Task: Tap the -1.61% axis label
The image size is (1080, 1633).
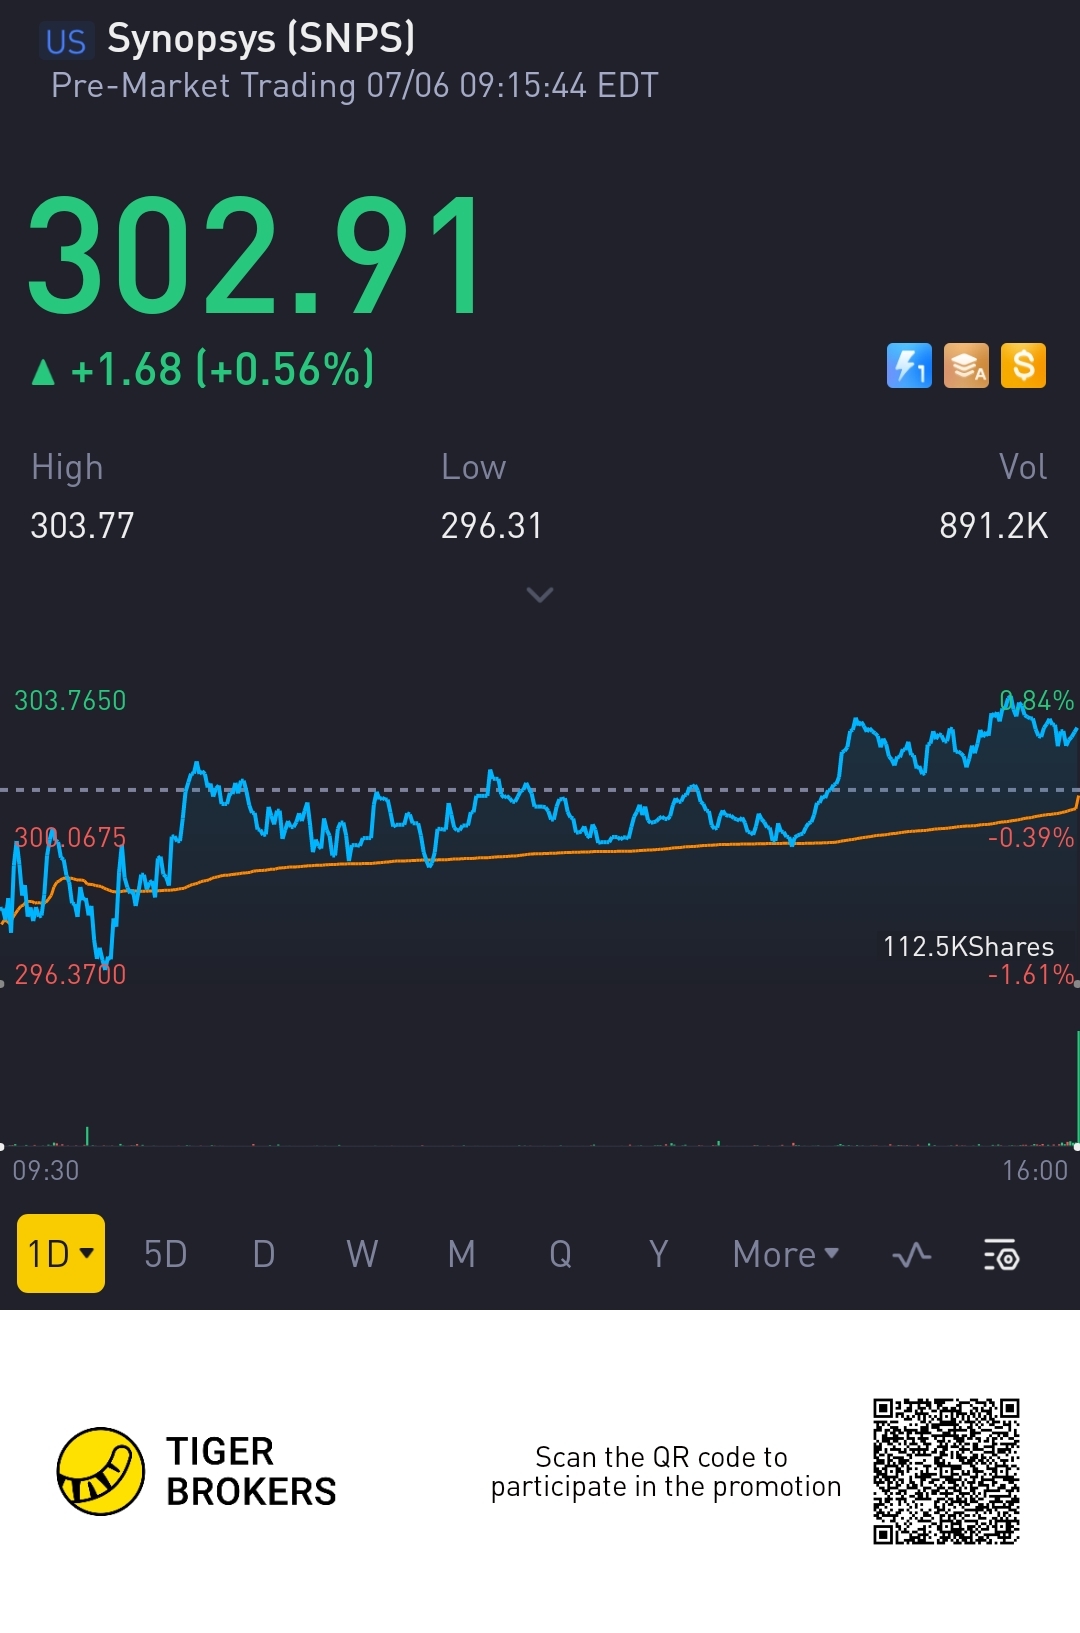Action: [1030, 974]
